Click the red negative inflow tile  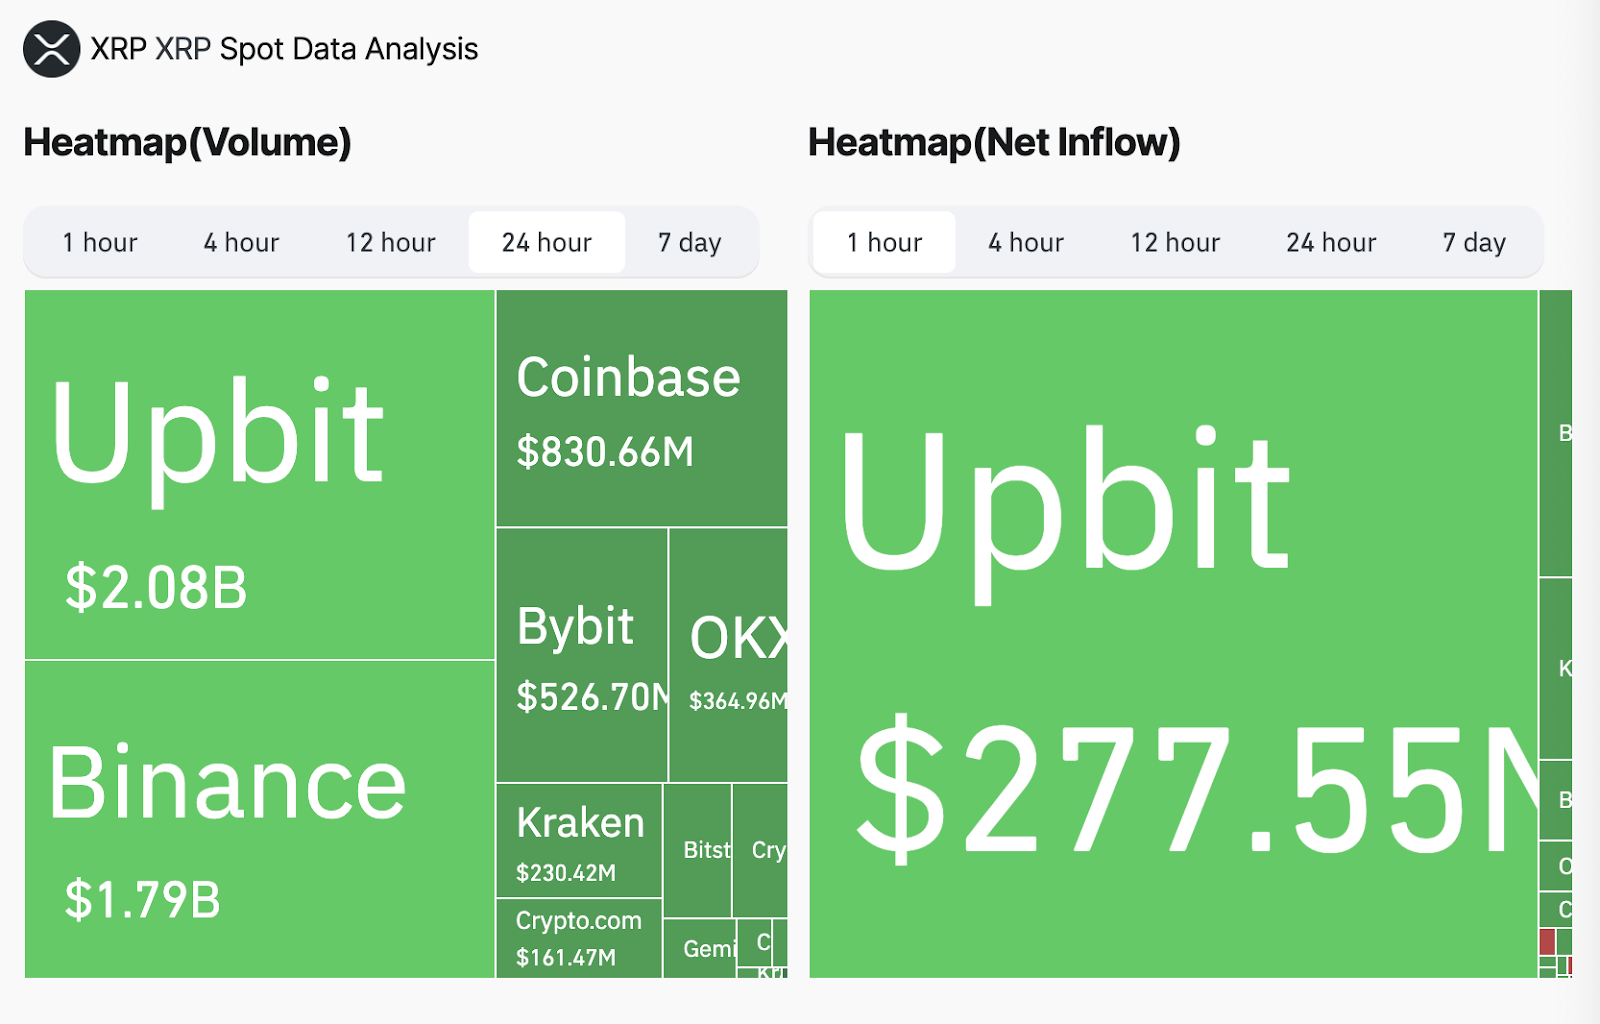point(1547,942)
